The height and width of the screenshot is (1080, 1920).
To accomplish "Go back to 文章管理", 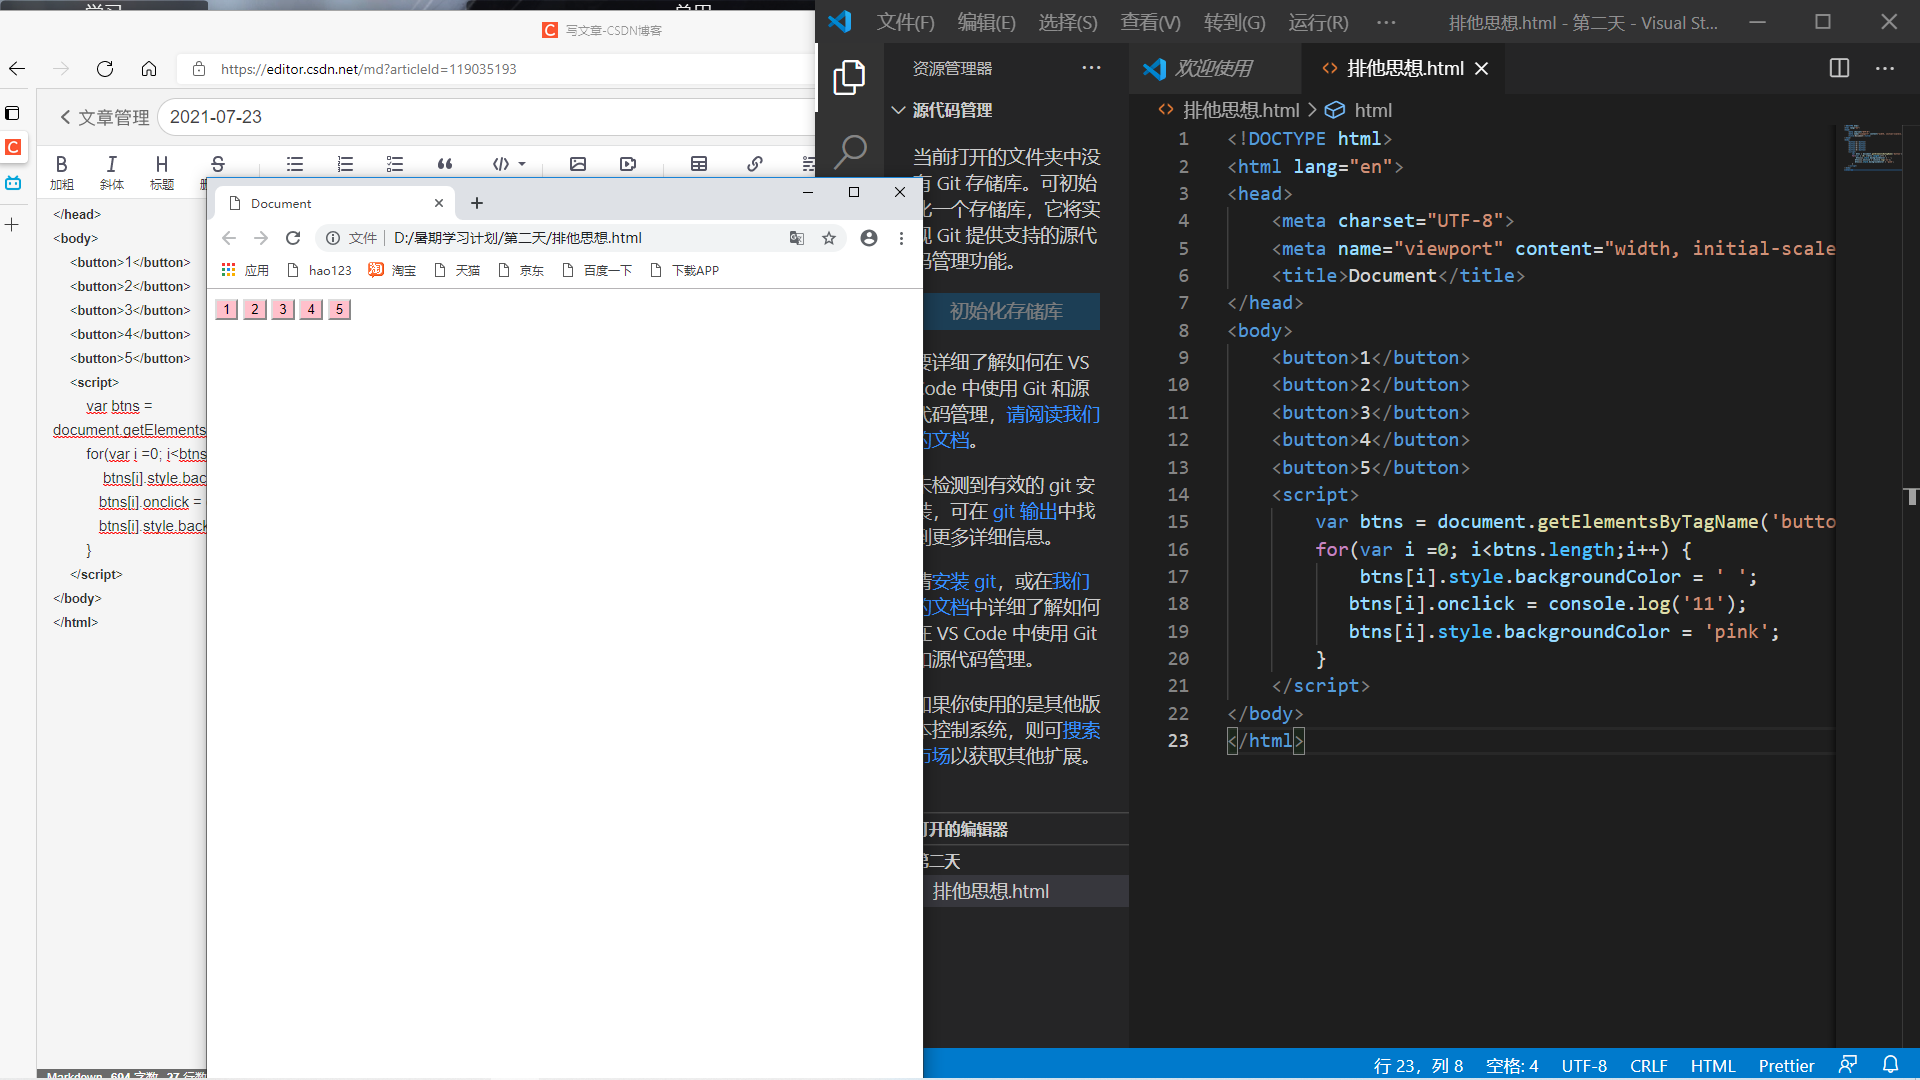I will tap(105, 117).
